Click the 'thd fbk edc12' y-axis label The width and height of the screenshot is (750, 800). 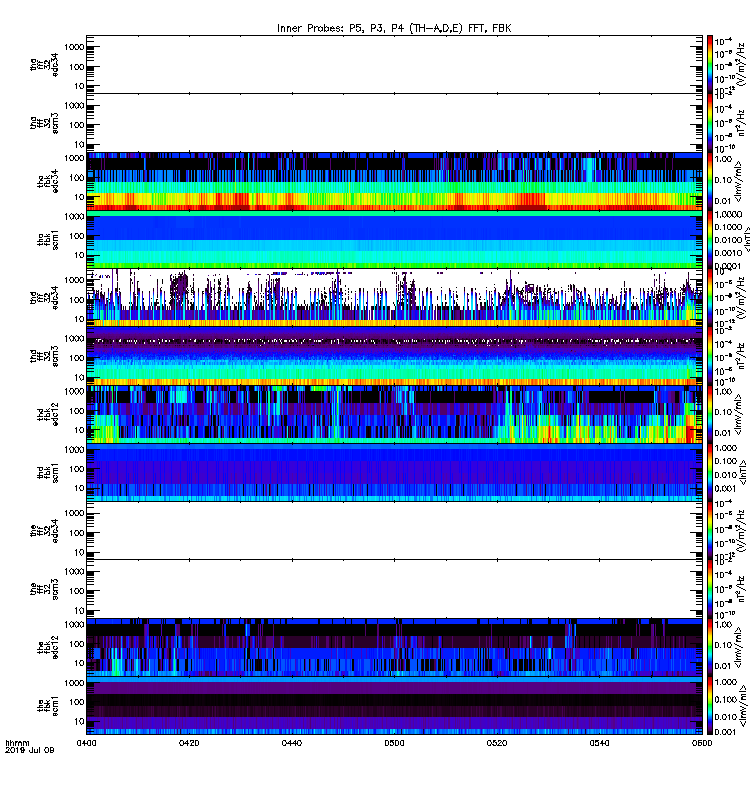pos(48,414)
